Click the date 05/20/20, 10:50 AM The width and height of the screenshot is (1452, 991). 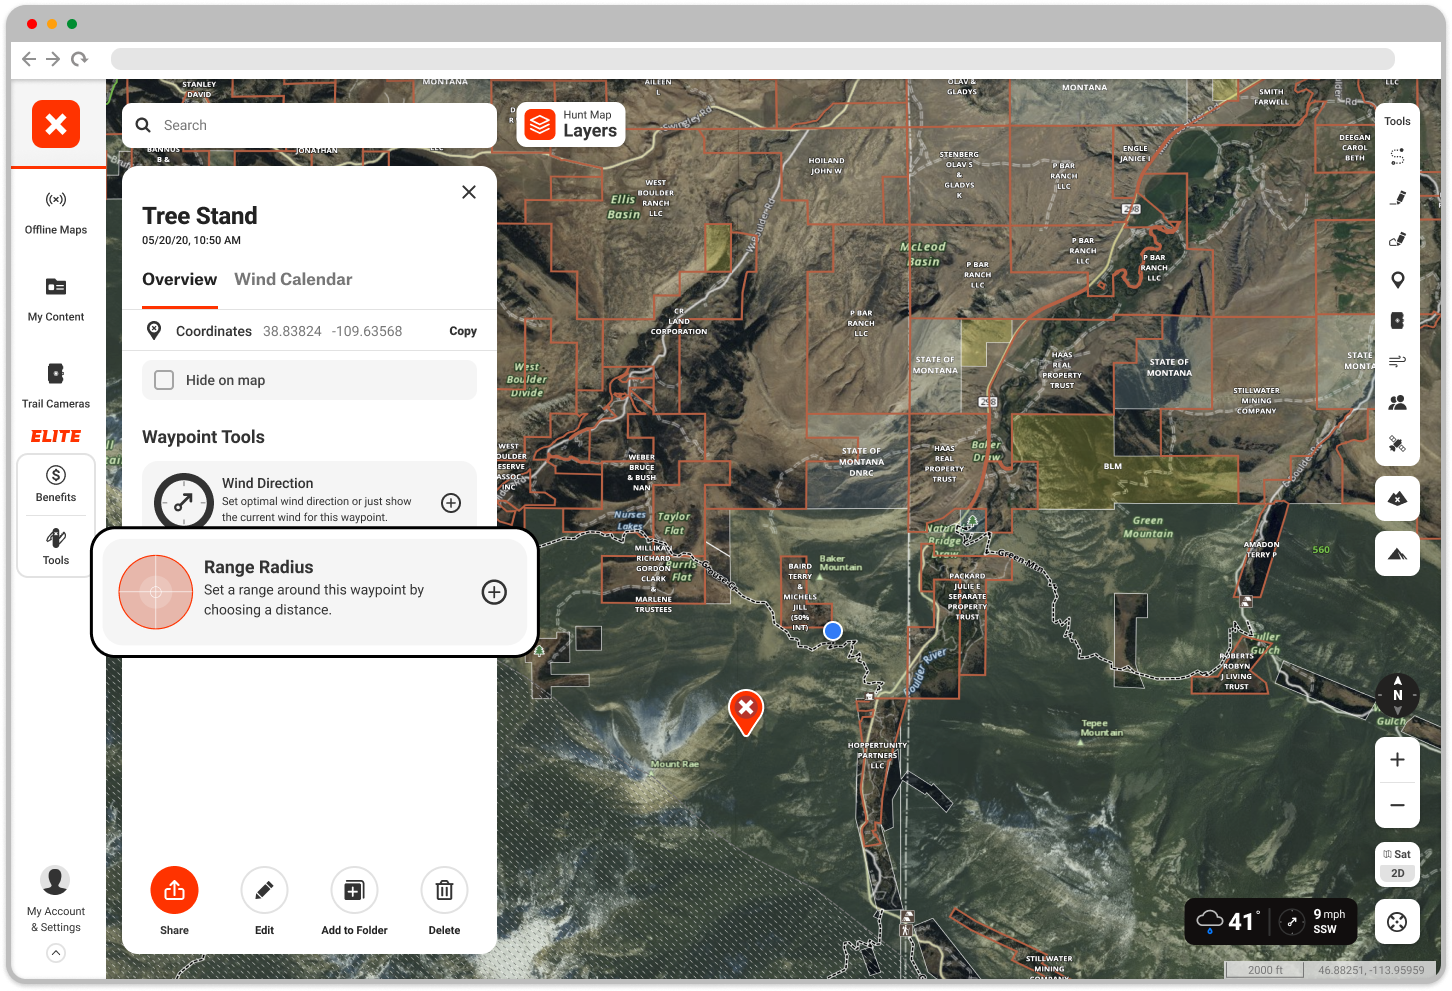(x=191, y=240)
